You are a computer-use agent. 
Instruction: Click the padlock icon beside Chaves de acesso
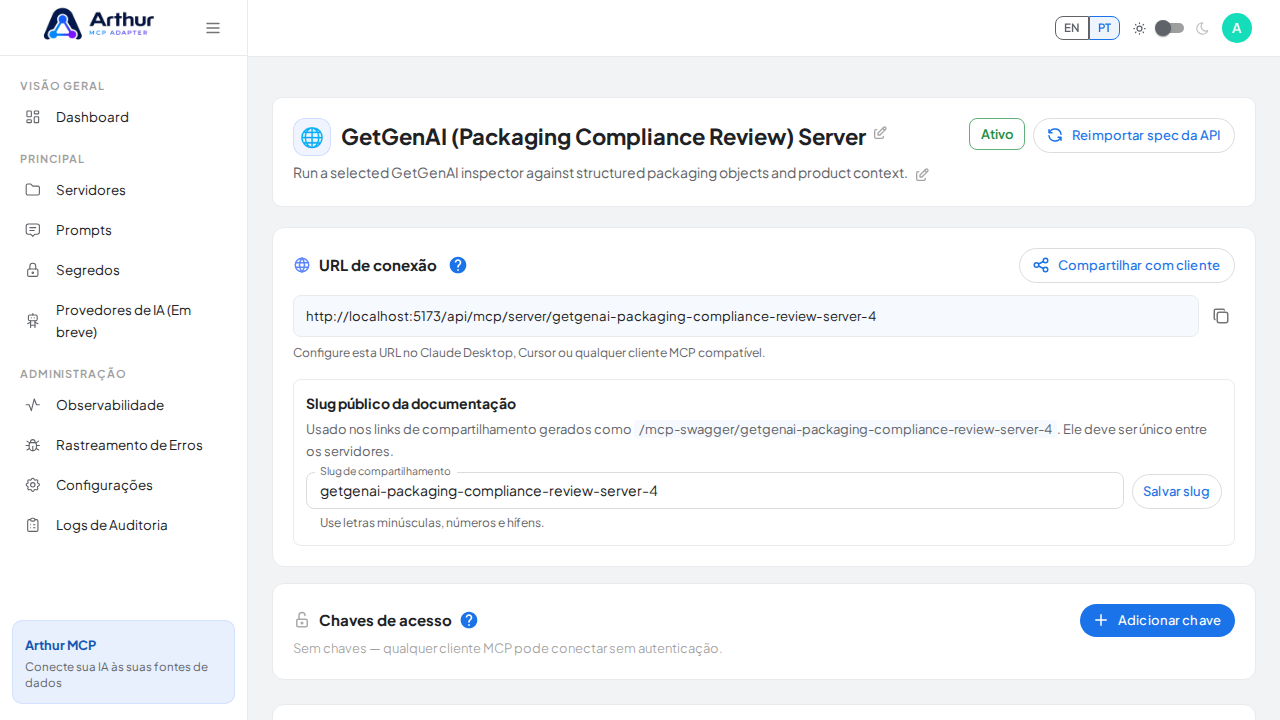[302, 620]
